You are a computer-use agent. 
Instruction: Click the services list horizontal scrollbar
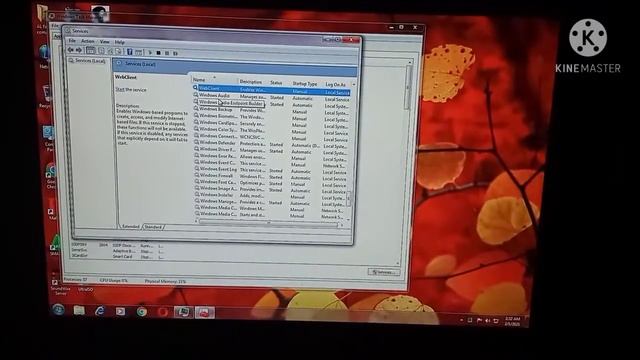click(x=268, y=223)
